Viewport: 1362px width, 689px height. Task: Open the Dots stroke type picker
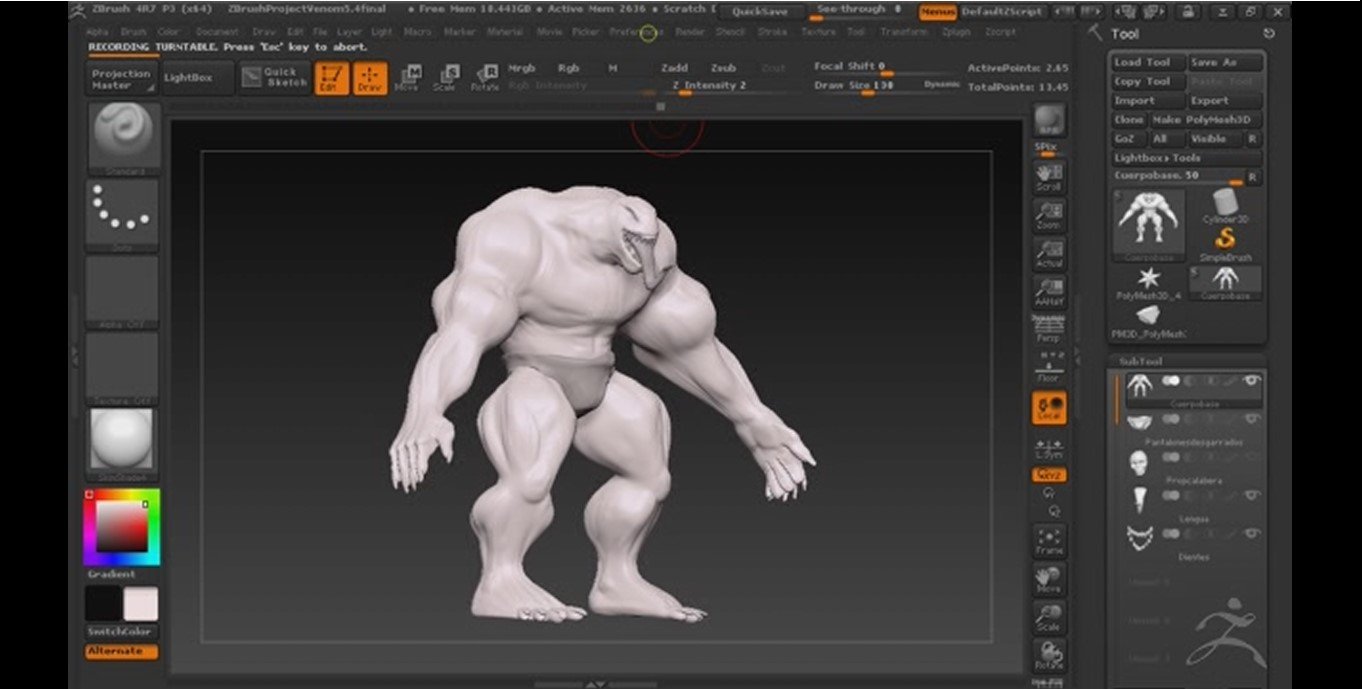pos(122,214)
